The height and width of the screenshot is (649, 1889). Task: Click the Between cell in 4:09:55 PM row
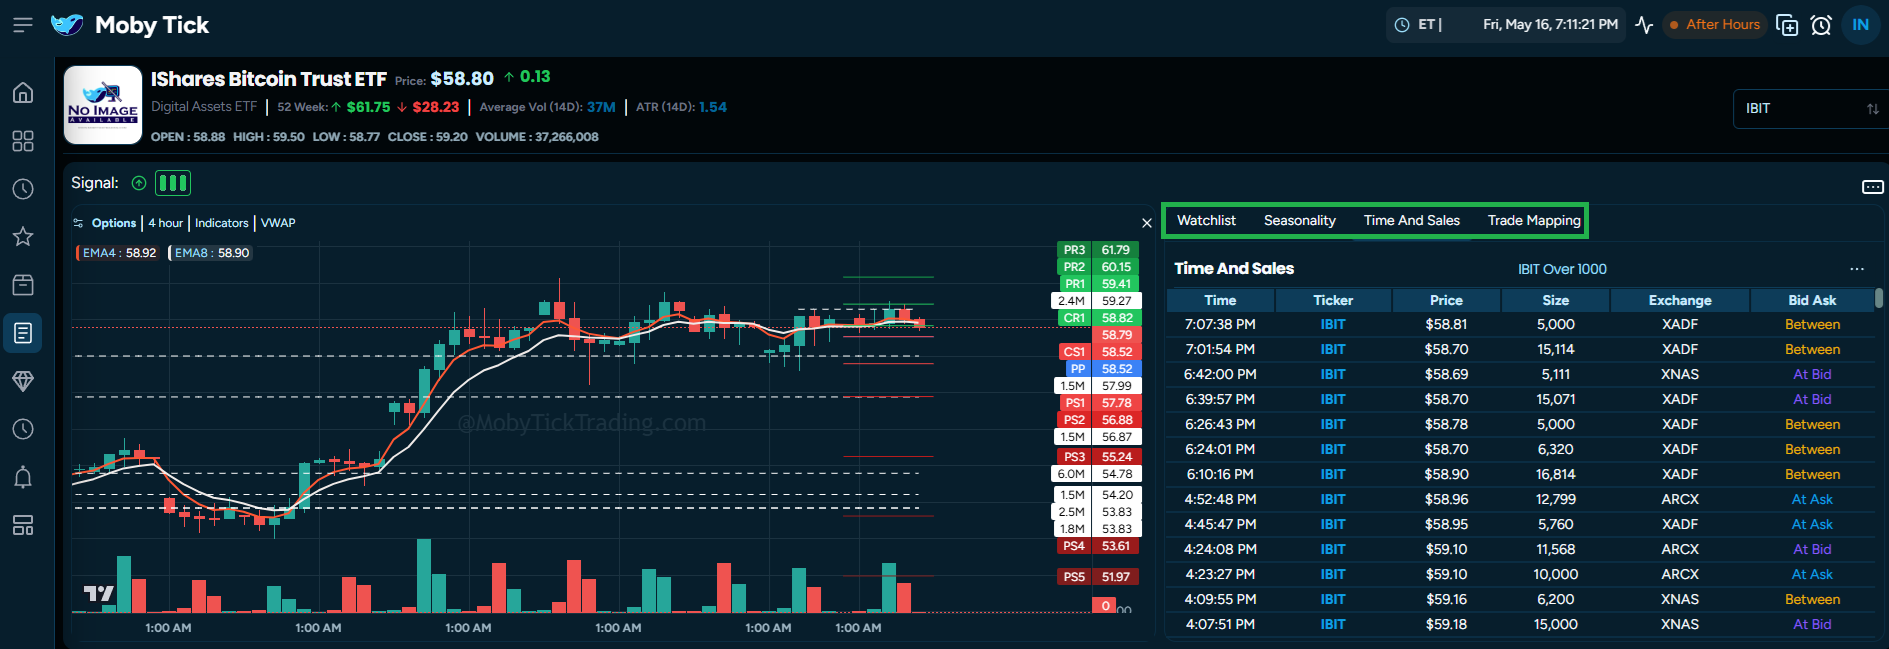(x=1812, y=600)
